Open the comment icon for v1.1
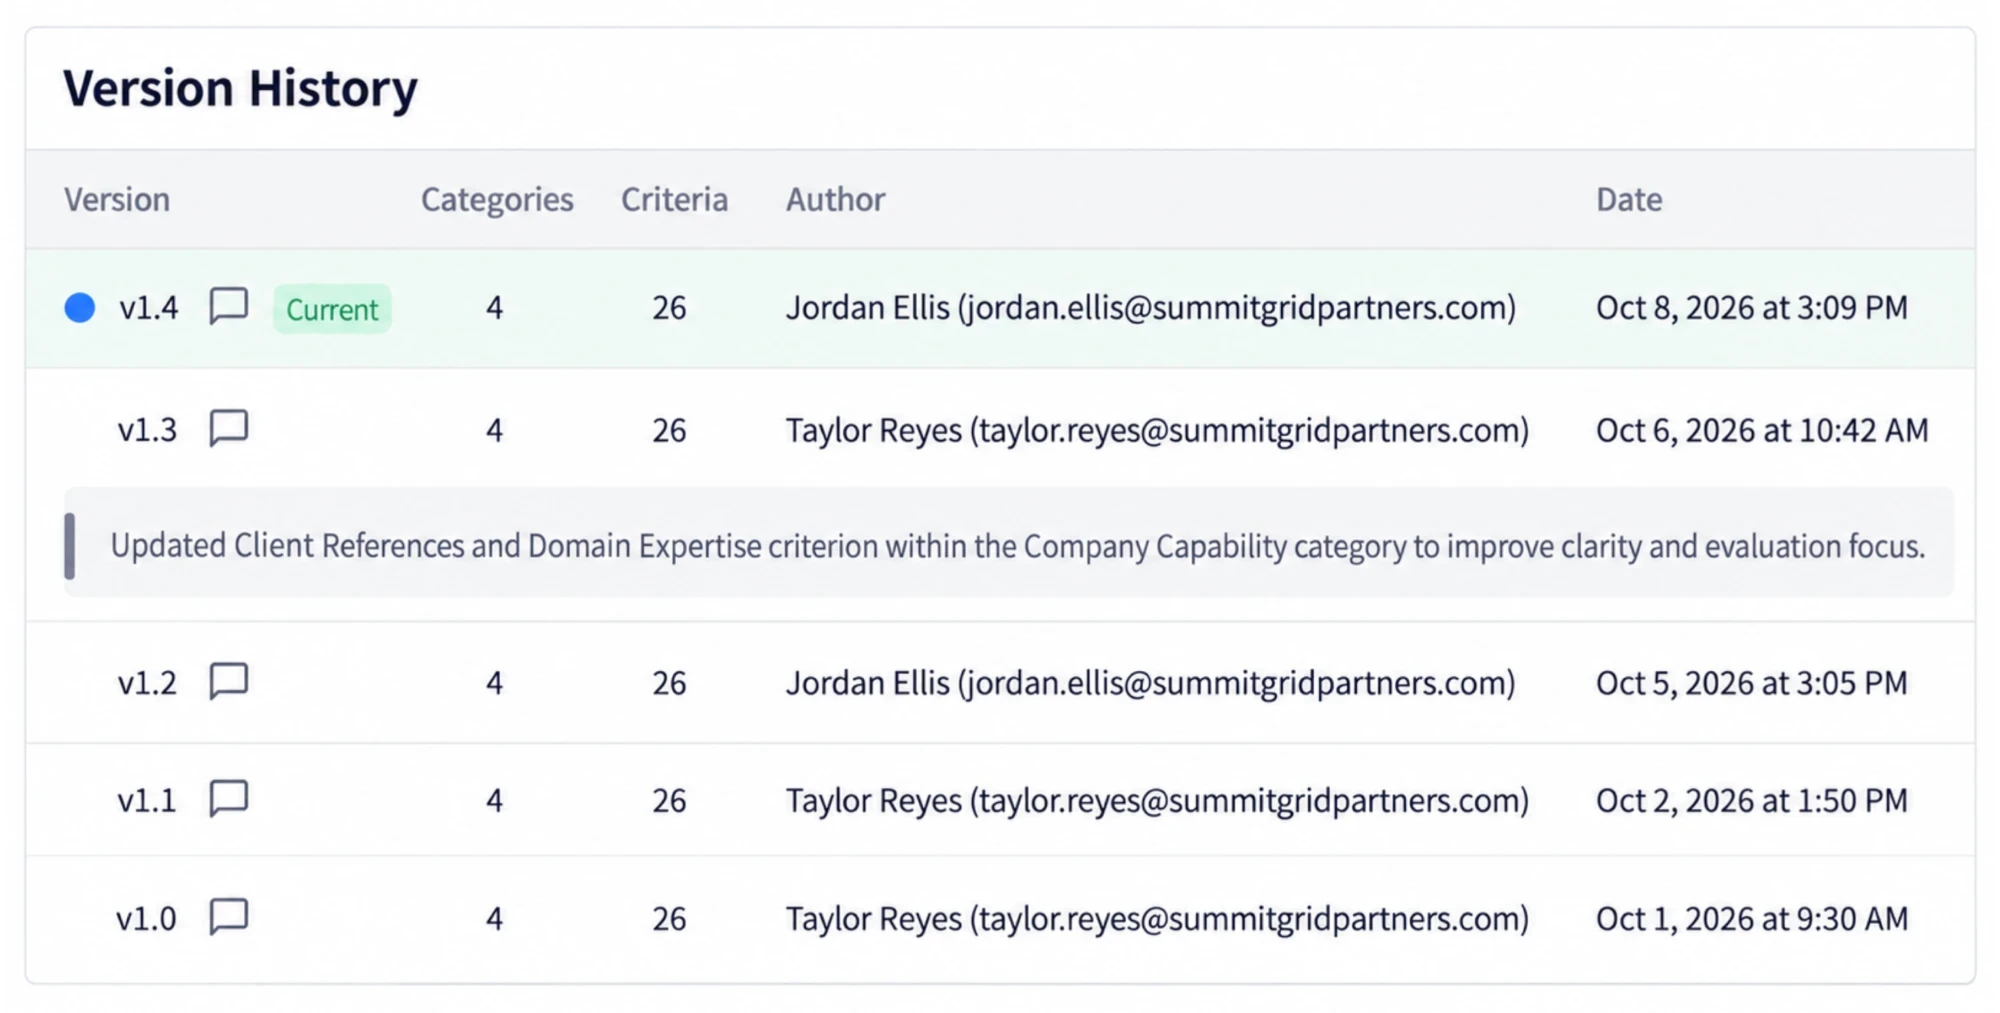Screen dimensions: 2000x1013 (x=229, y=799)
